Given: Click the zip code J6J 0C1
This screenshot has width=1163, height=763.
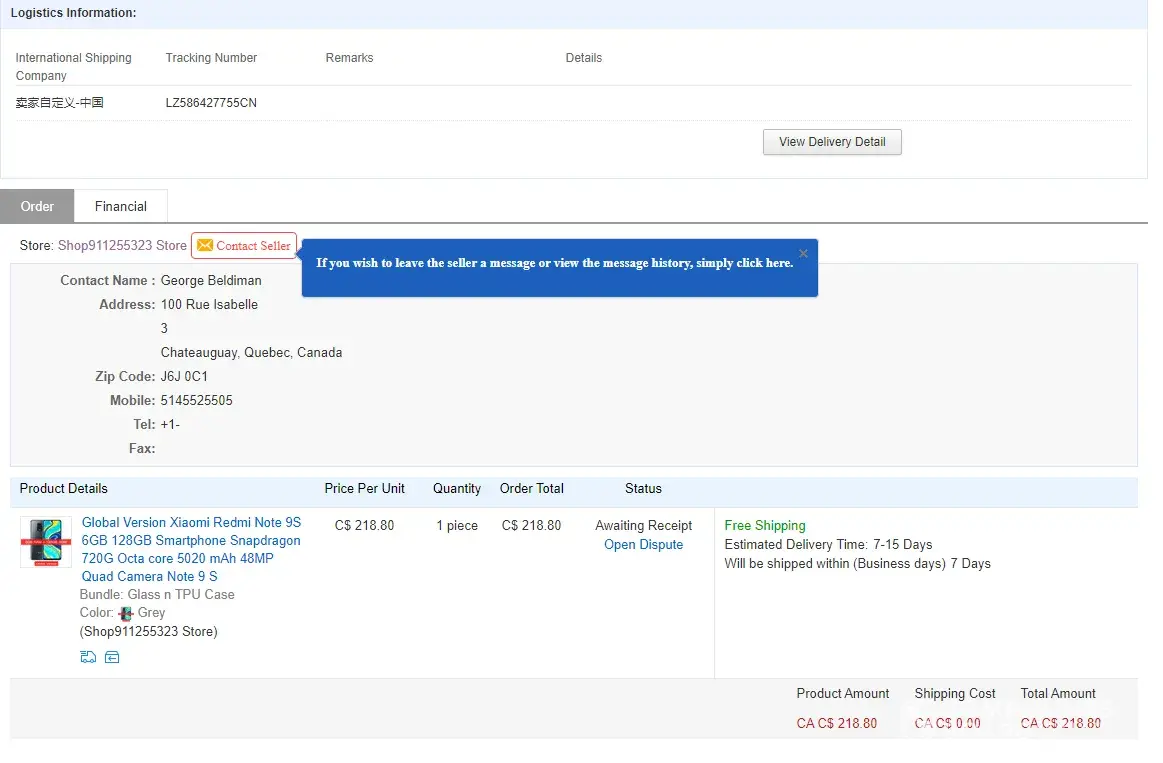Looking at the screenshot, I should [185, 377].
